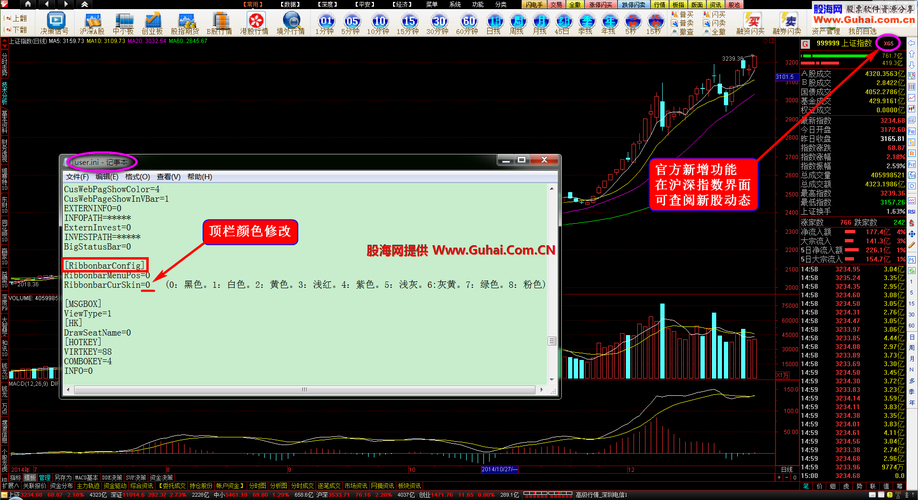Screen dimensions: 918x500
Task: Click Notepad horizontal scrollbar thumb
Action: click(304, 389)
